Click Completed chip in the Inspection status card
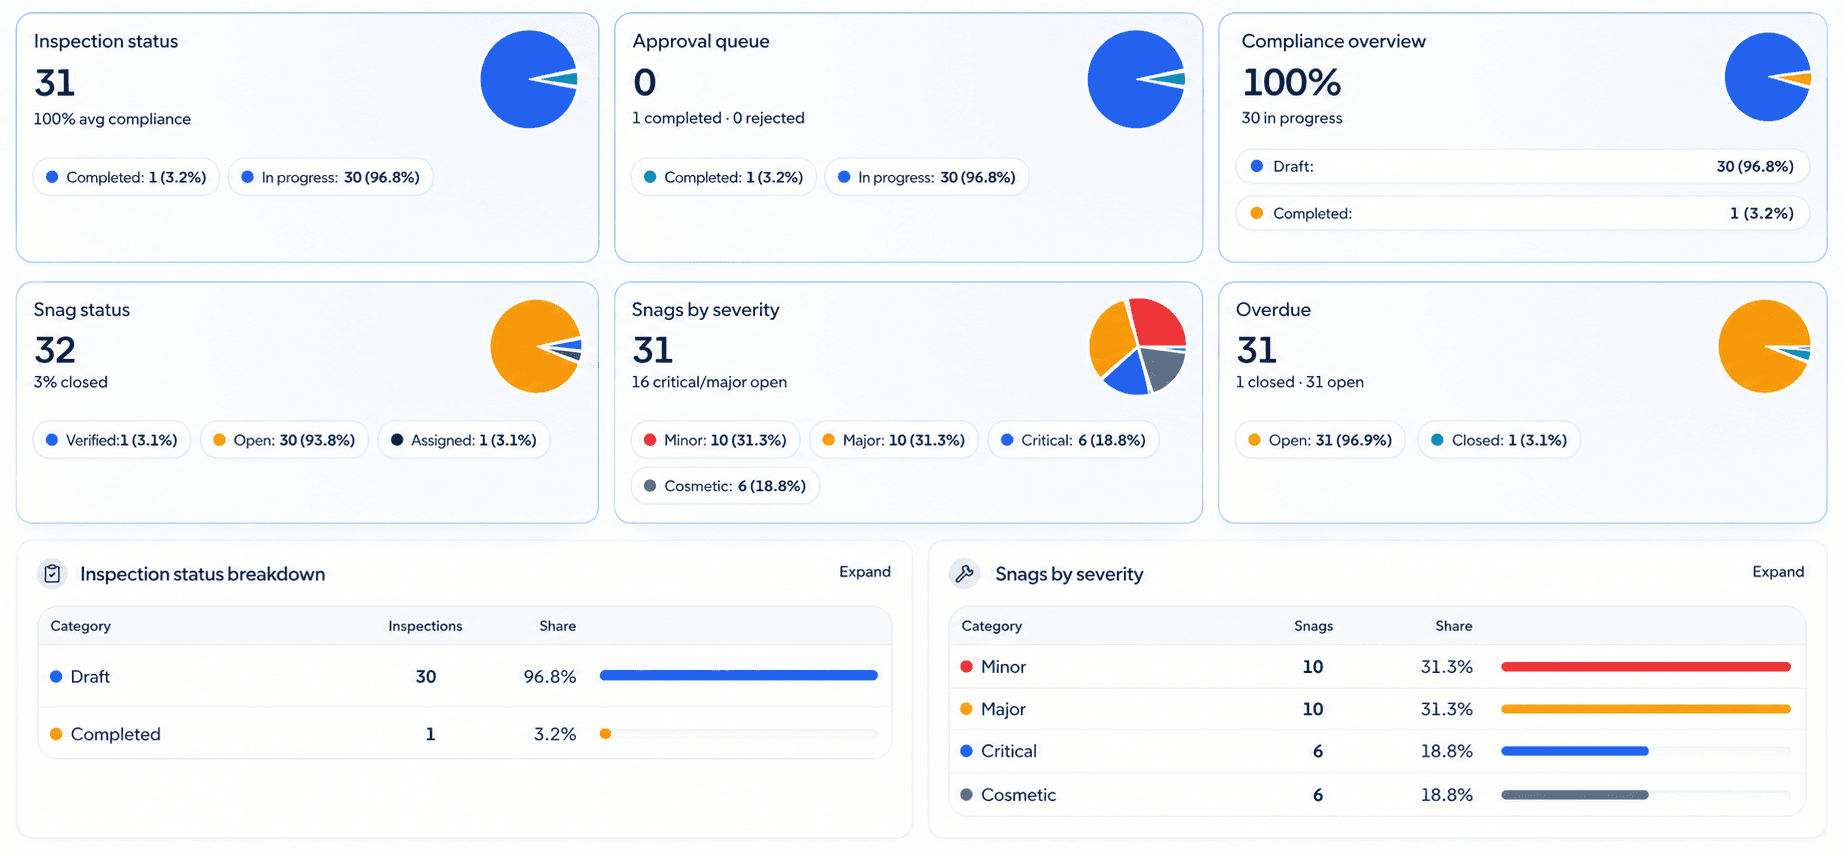1843x853 pixels. [x=126, y=177]
